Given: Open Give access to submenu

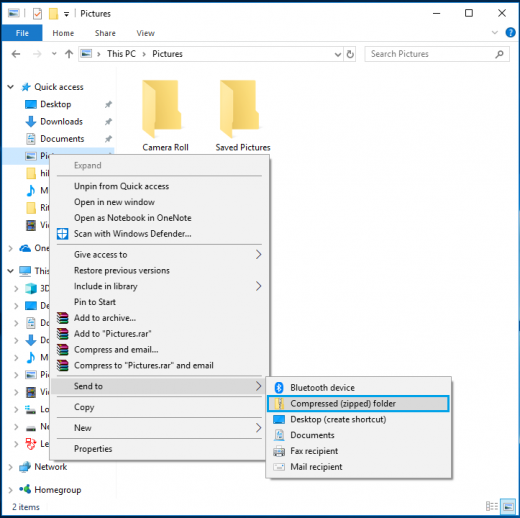Looking at the screenshot, I should (x=159, y=255).
